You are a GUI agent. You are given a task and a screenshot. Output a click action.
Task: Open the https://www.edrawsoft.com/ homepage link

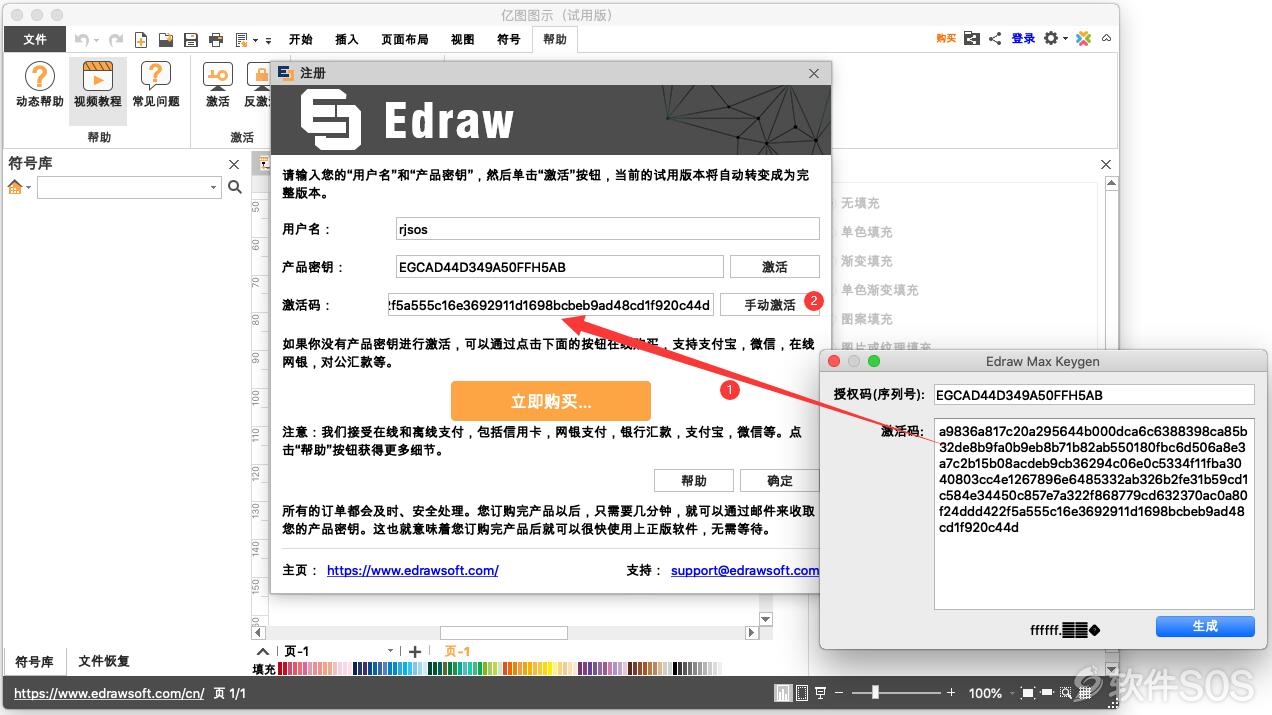point(413,570)
